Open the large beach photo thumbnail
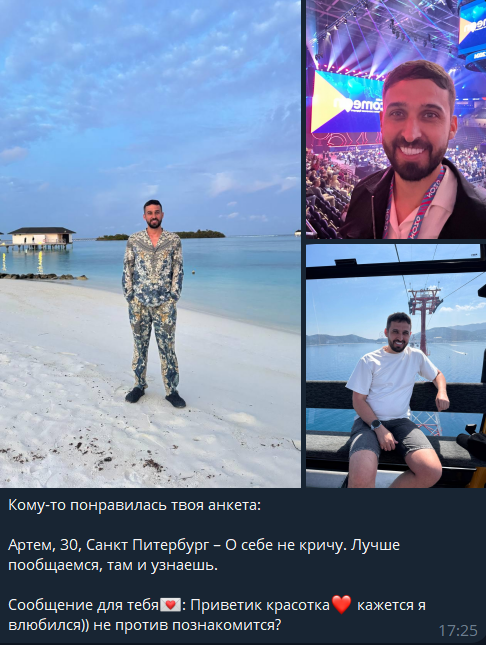Viewport: 486px width, 645px height. click(x=150, y=244)
